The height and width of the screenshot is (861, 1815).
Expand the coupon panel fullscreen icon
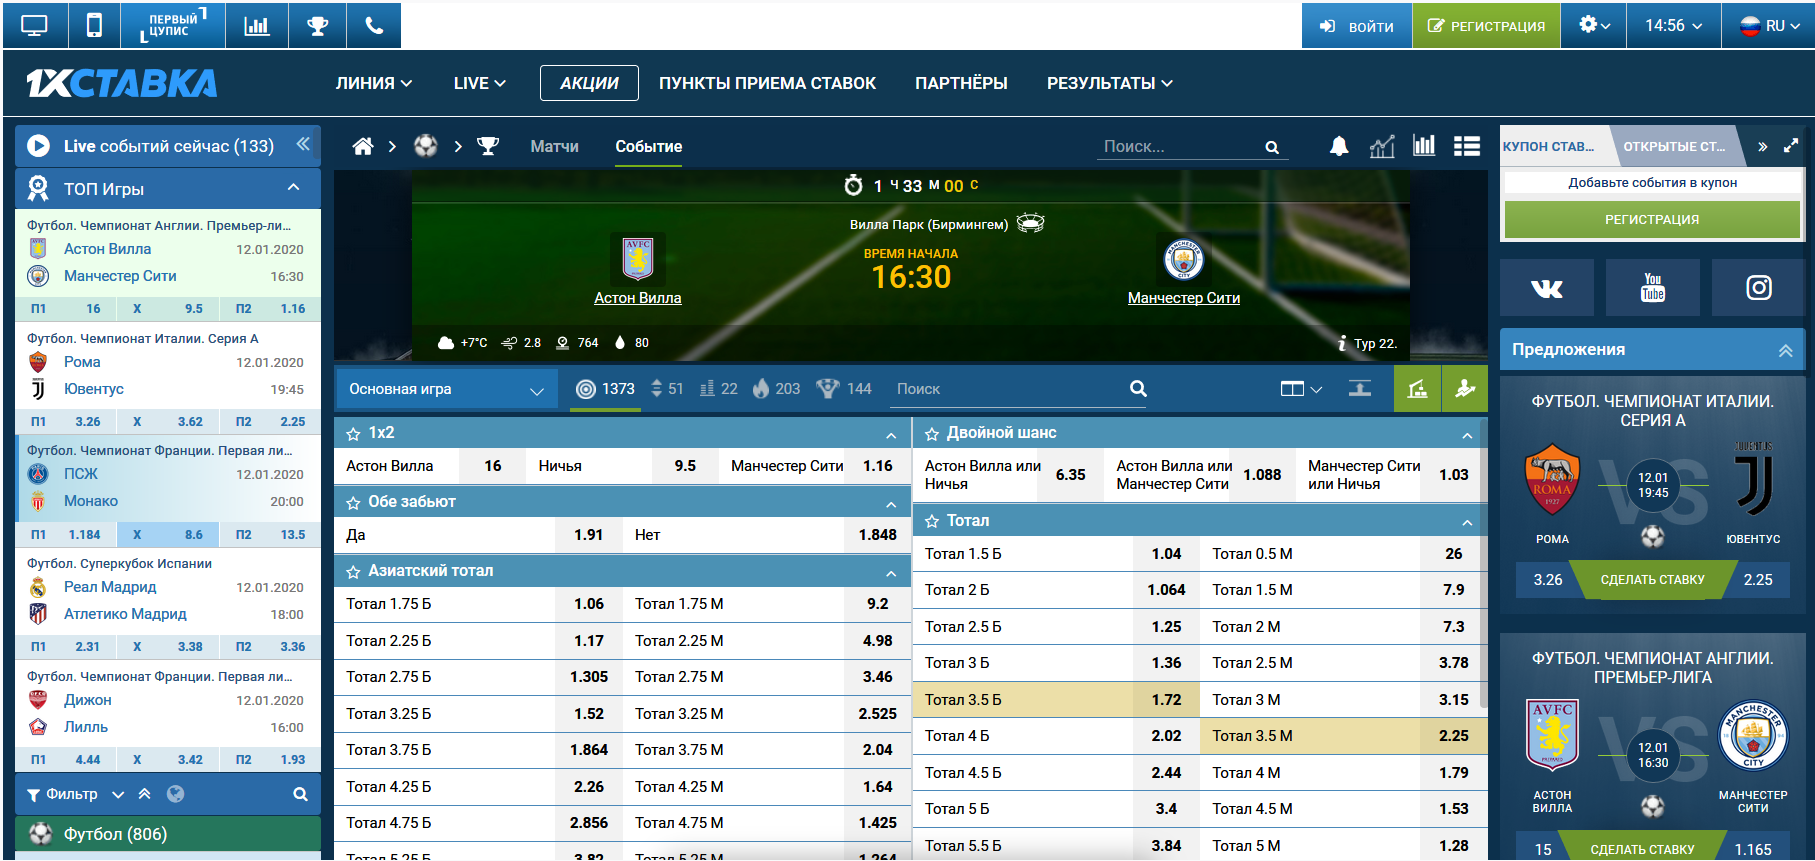(1791, 146)
